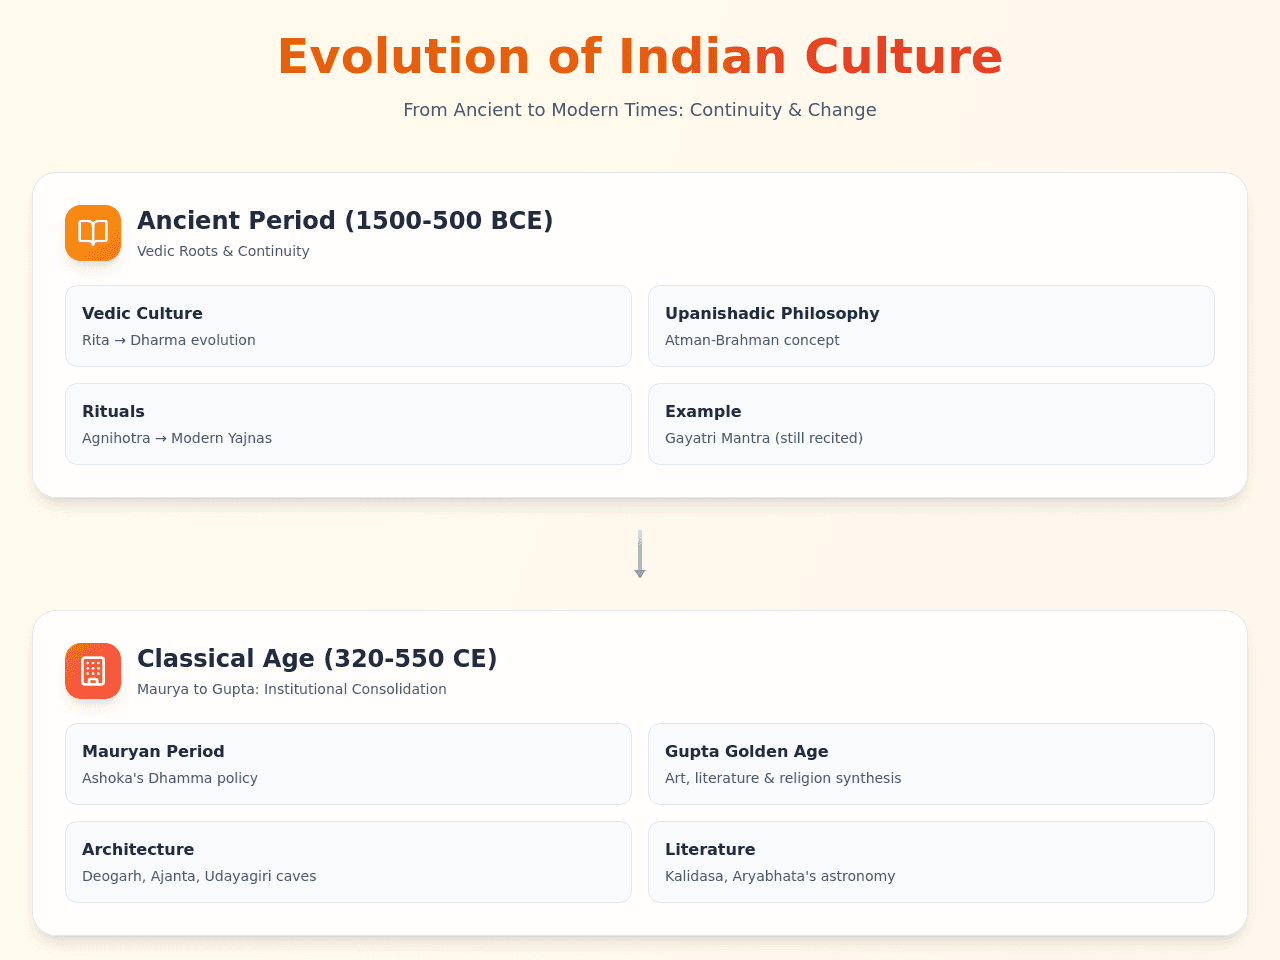Click the Ancient Period (1500-500 BCE) heading
The image size is (1280, 960).
pos(345,220)
